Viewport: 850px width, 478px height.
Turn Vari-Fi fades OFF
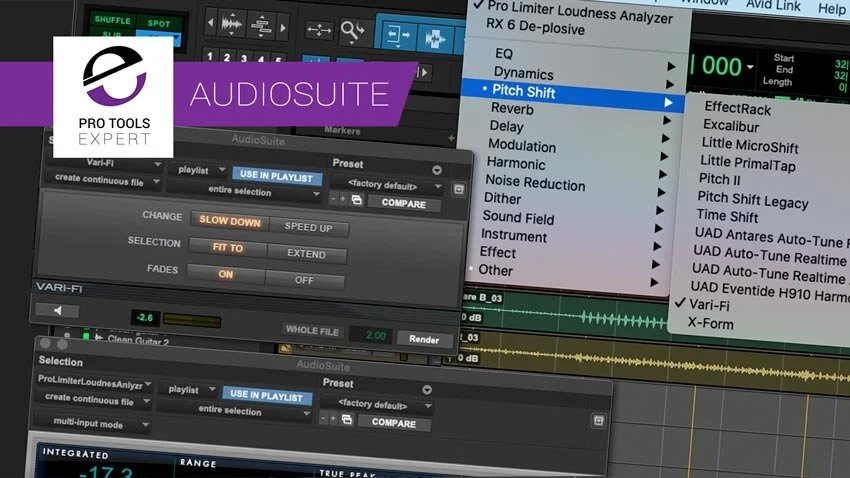304,280
